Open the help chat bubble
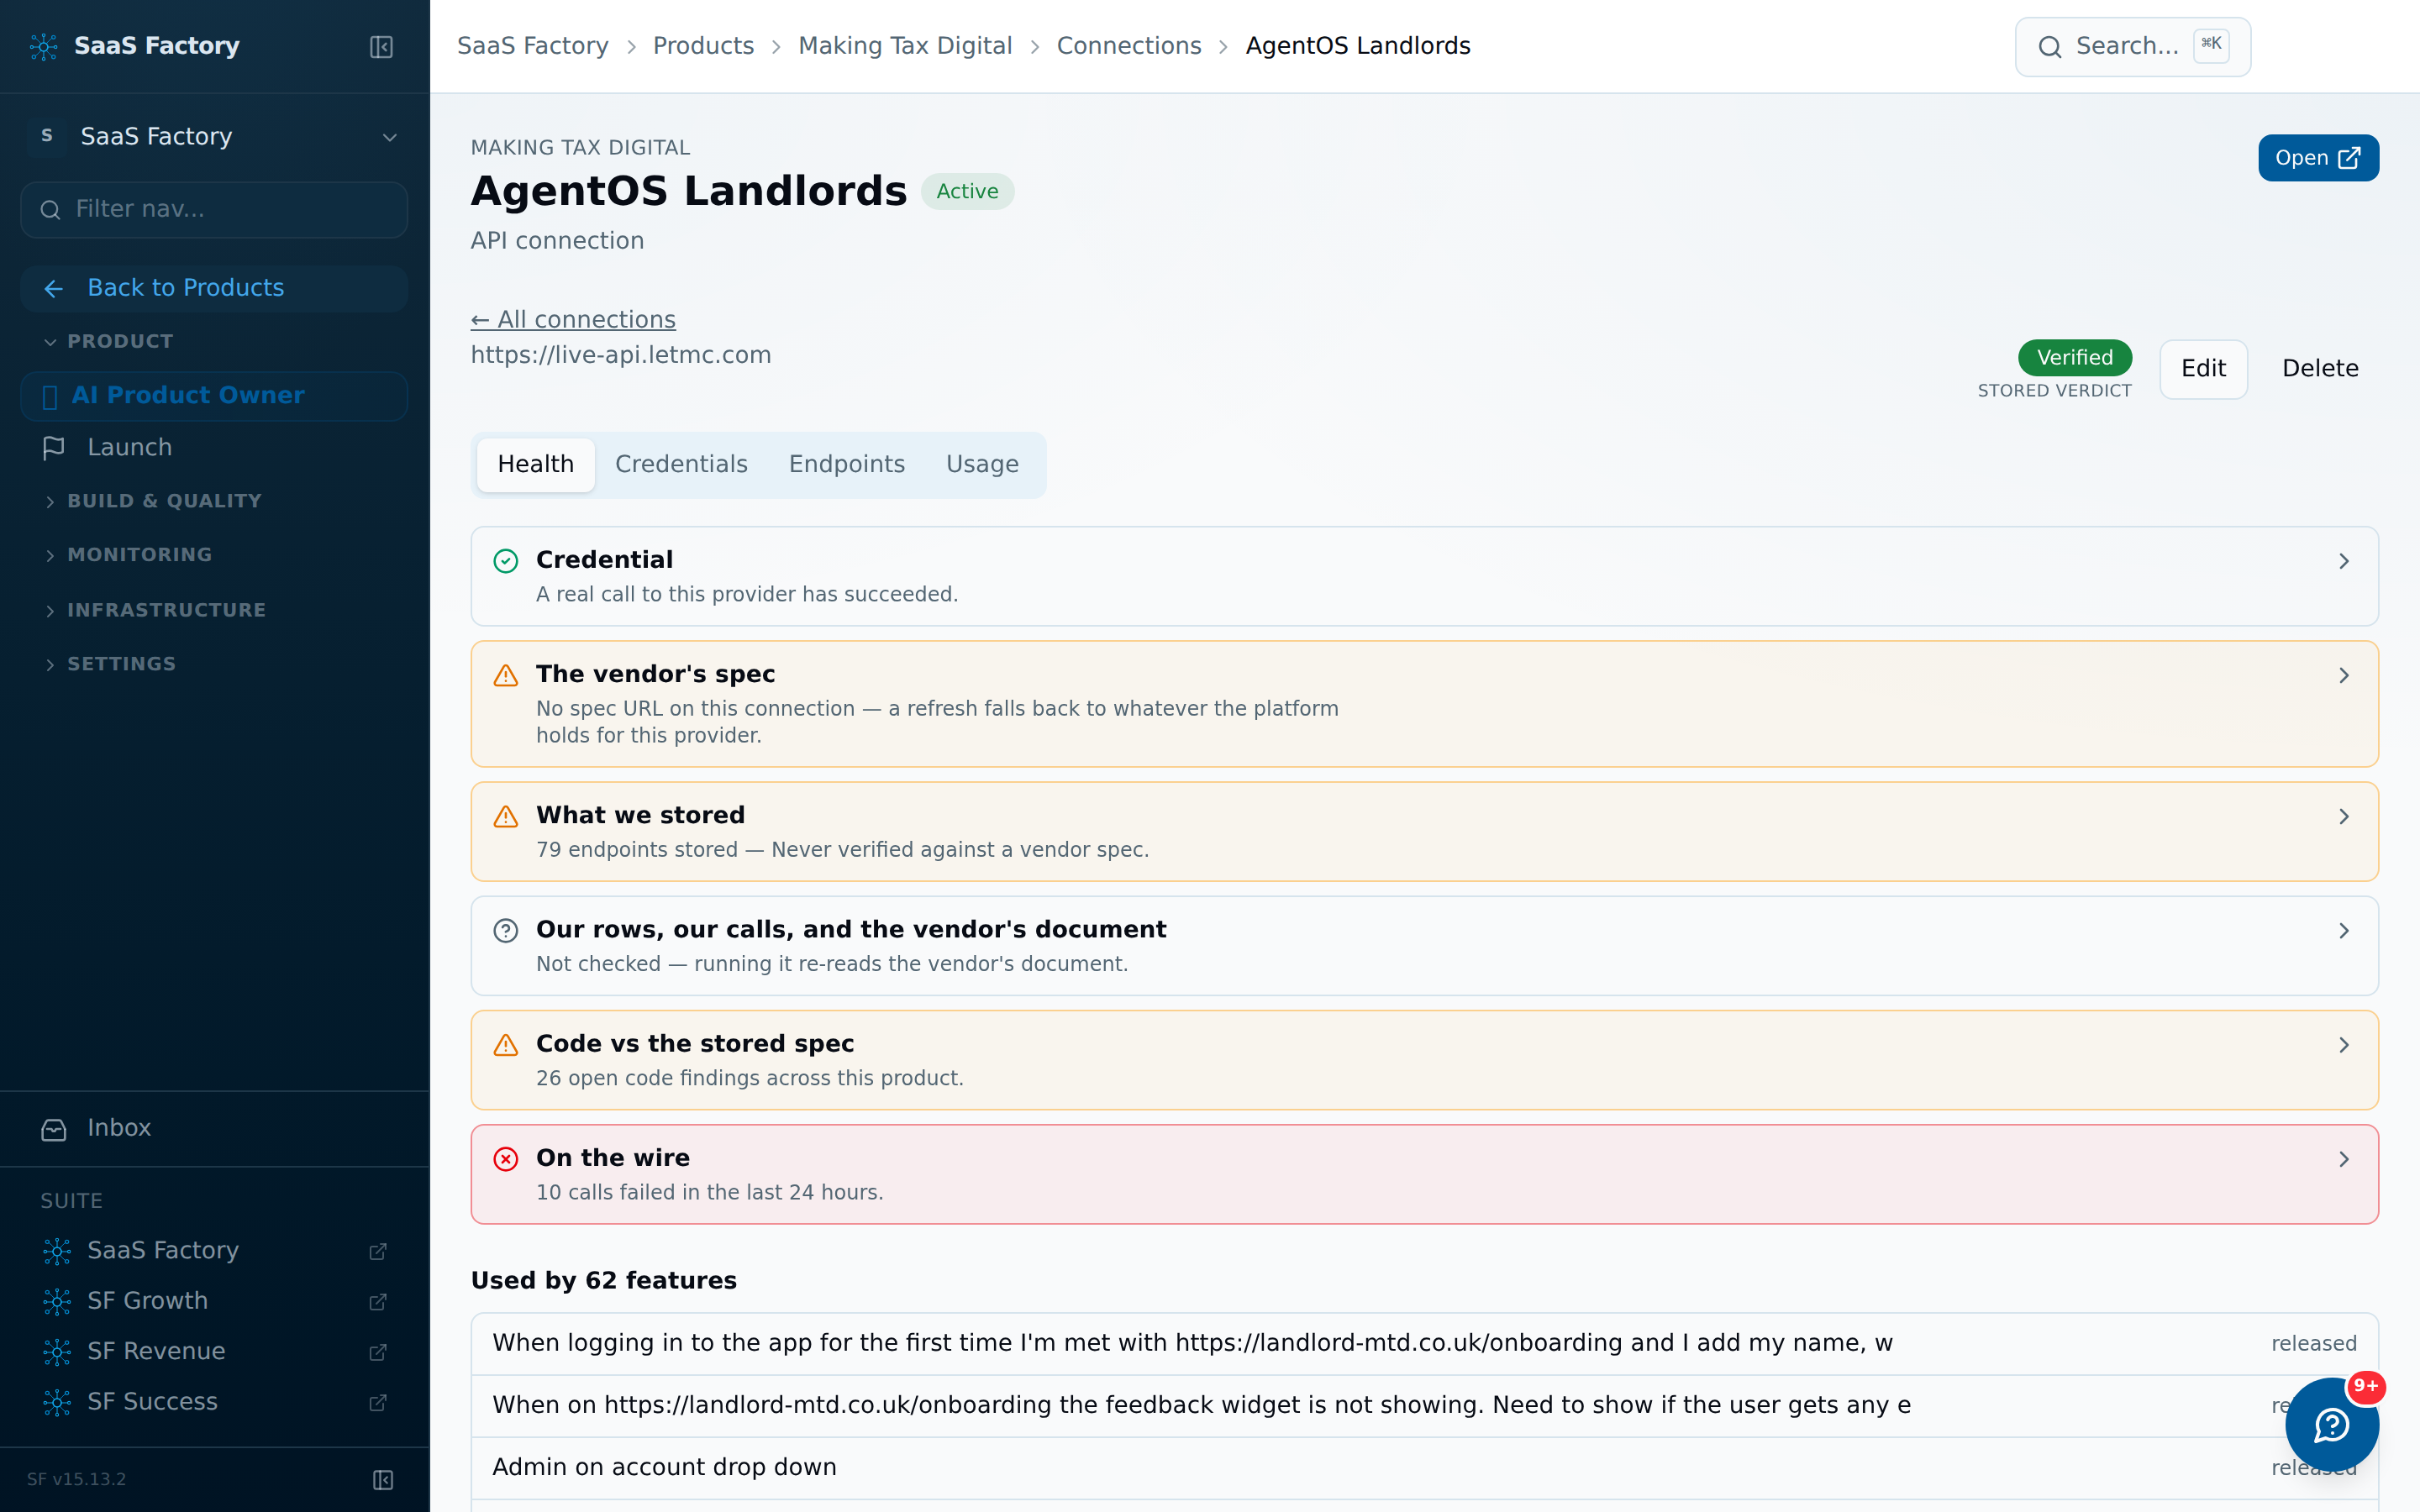The width and height of the screenshot is (2420, 1512). (2332, 1424)
